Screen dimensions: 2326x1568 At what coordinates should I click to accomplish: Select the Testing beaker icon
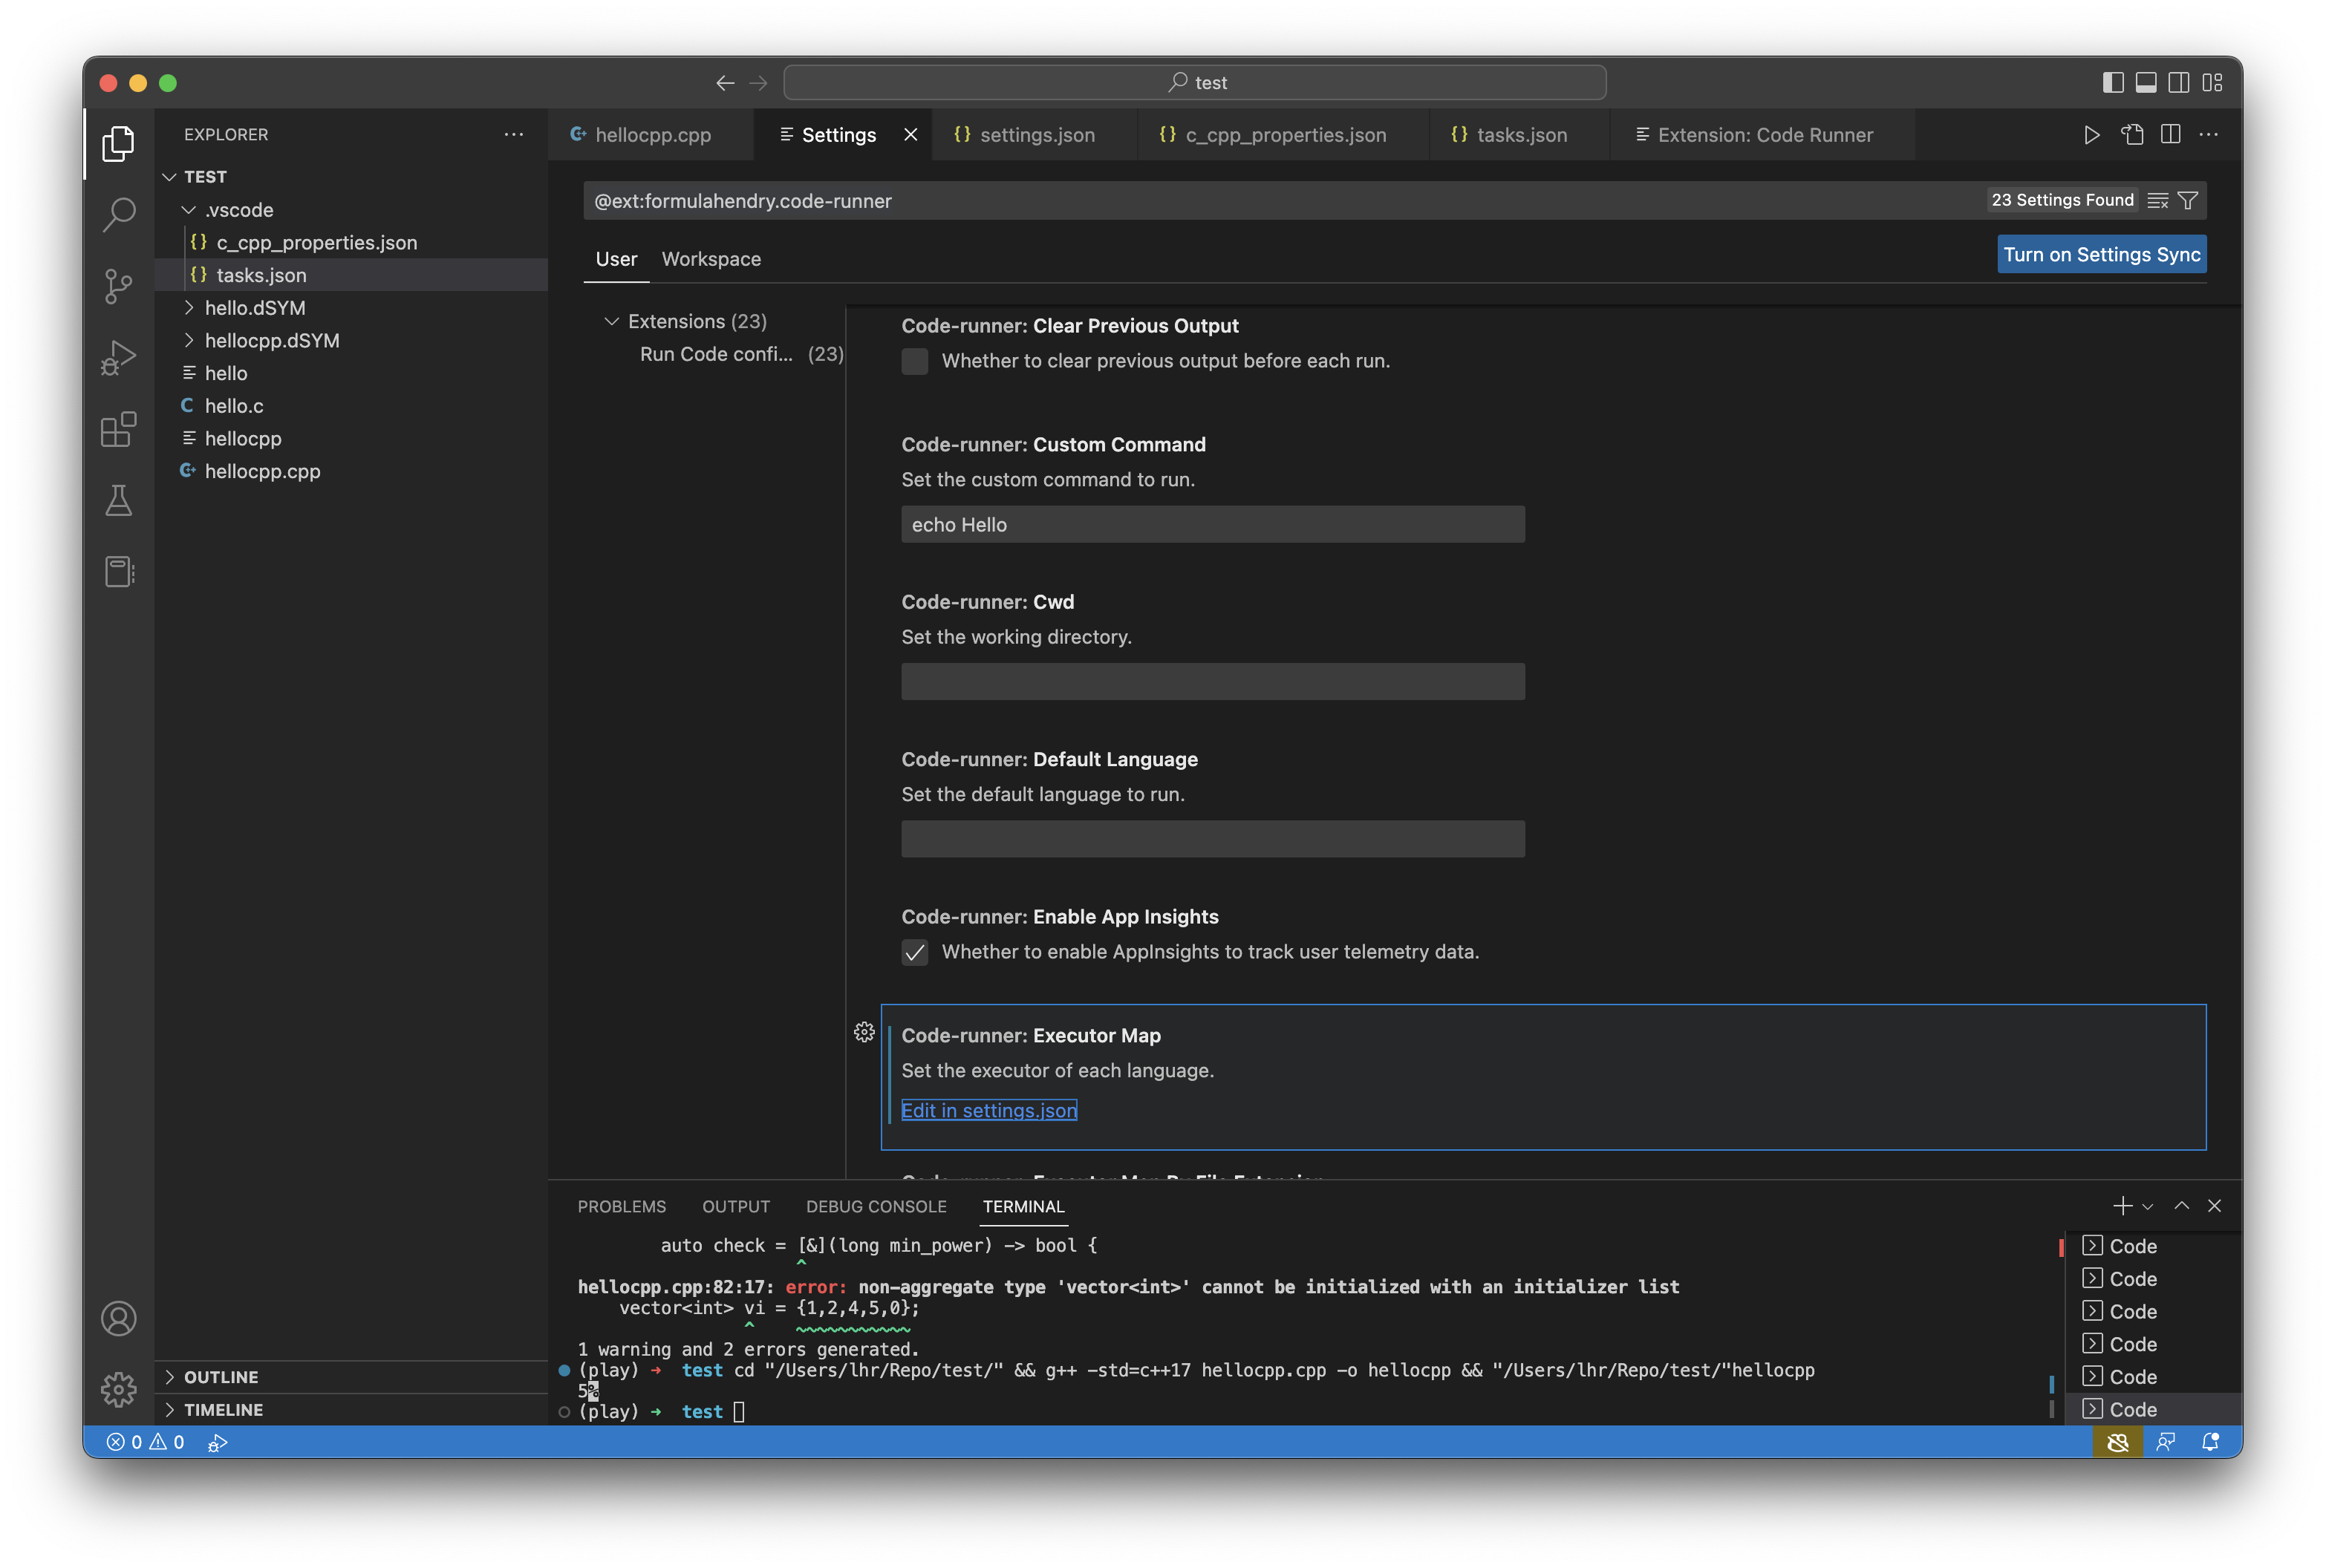pos(119,501)
